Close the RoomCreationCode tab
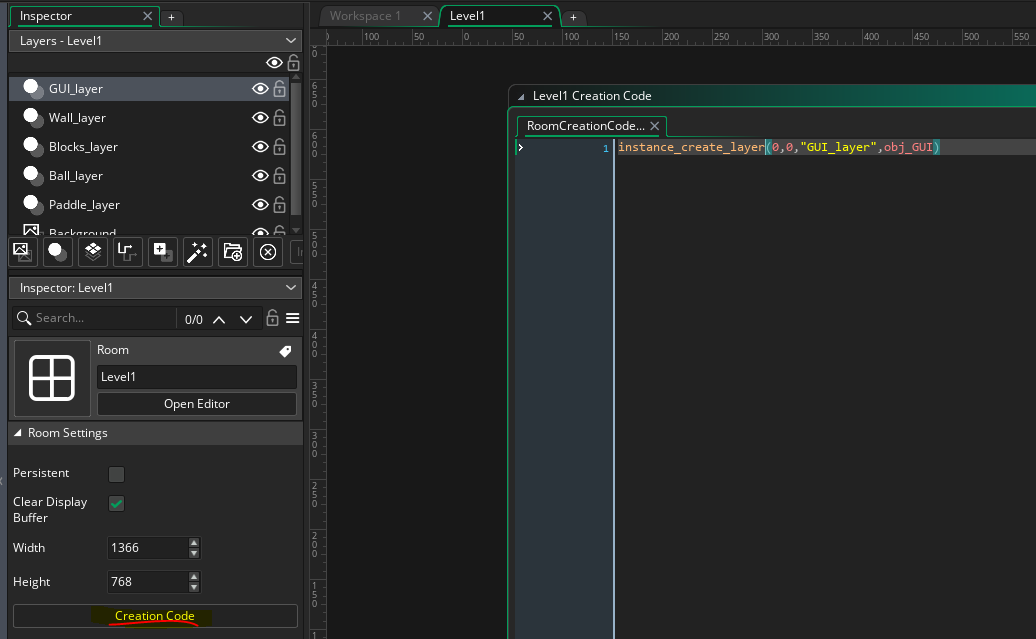1036x639 pixels. [x=655, y=126]
